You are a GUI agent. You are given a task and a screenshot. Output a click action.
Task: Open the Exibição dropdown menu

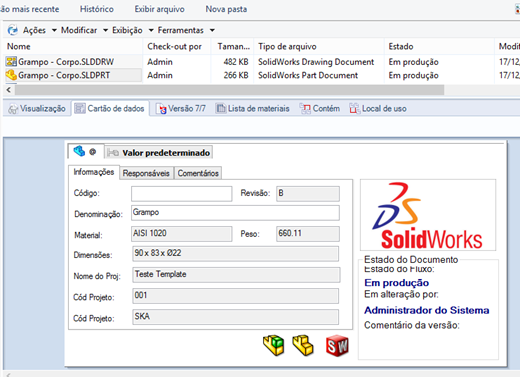132,30
